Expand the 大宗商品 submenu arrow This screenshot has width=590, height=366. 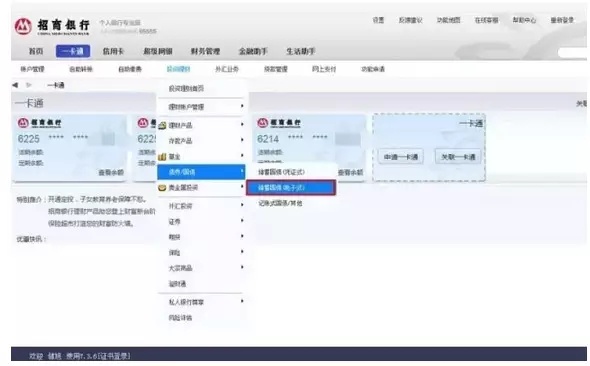[x=242, y=267]
